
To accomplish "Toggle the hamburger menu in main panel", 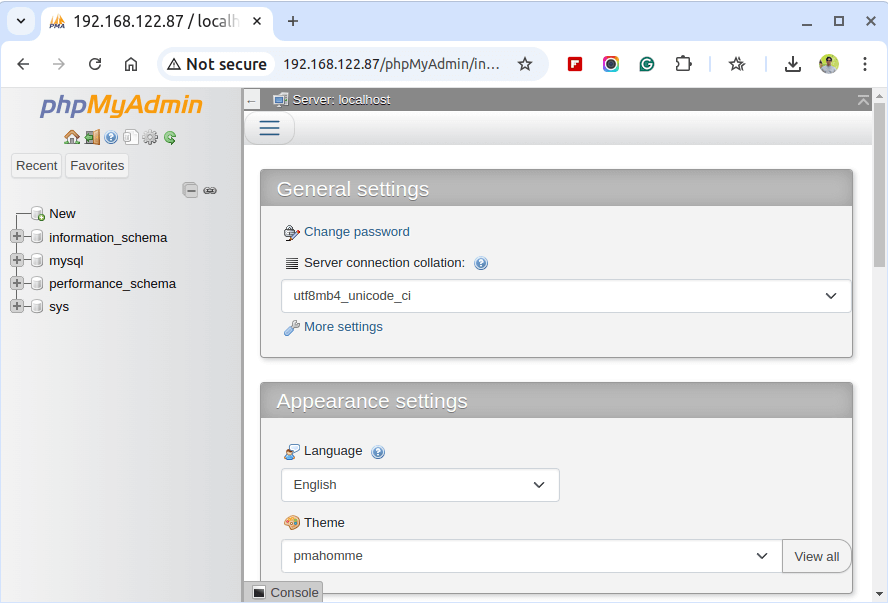I will 269,128.
